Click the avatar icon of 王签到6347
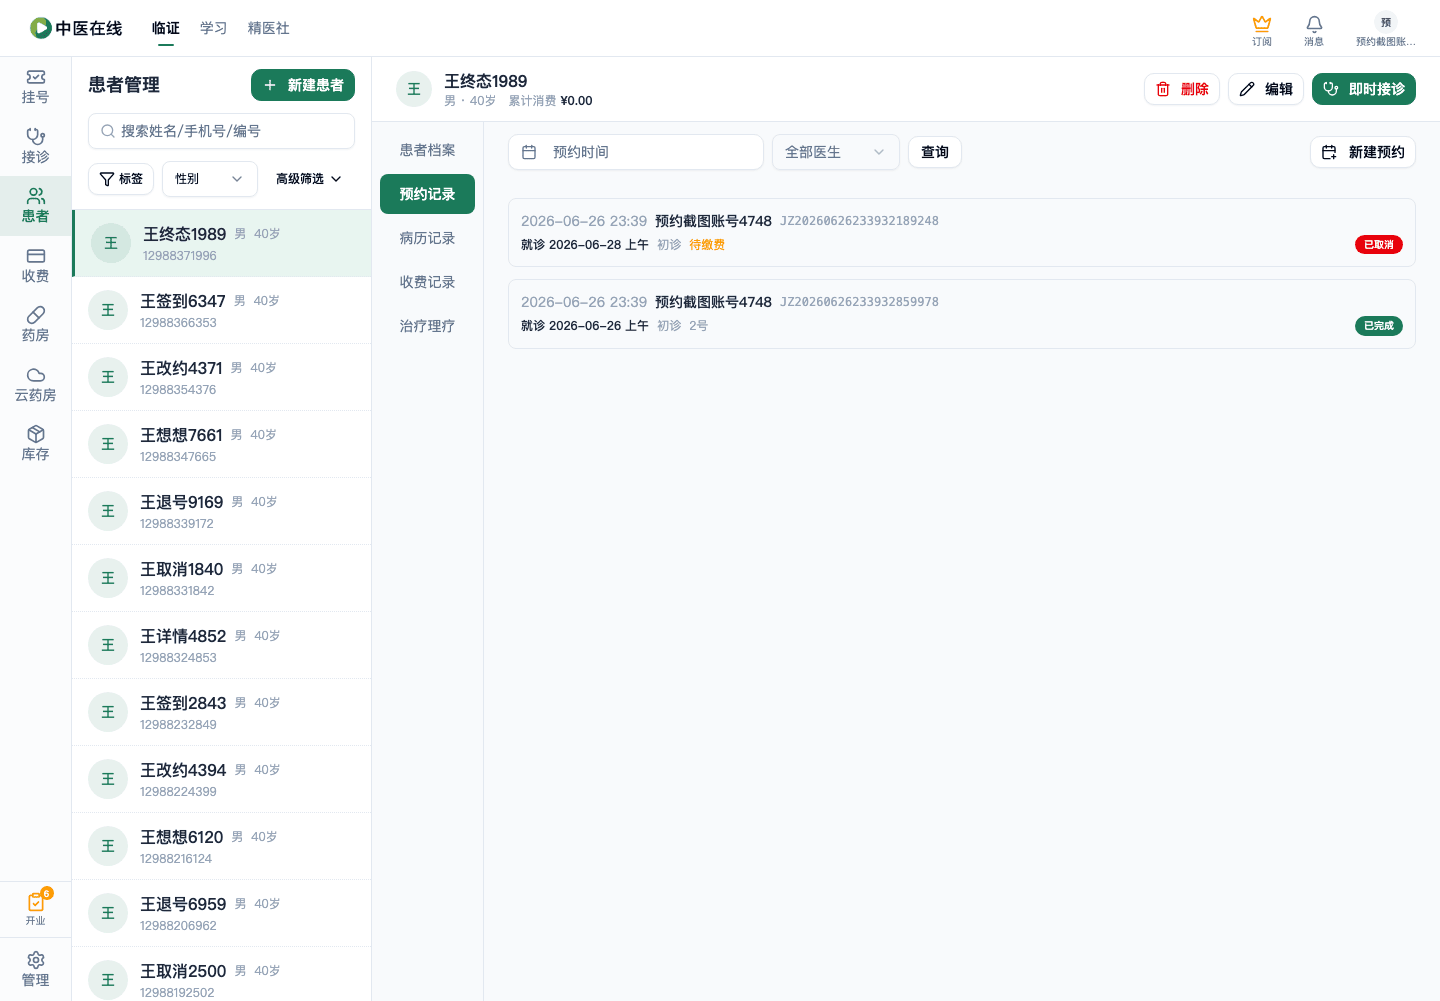The height and width of the screenshot is (1001, 1440). [x=108, y=310]
